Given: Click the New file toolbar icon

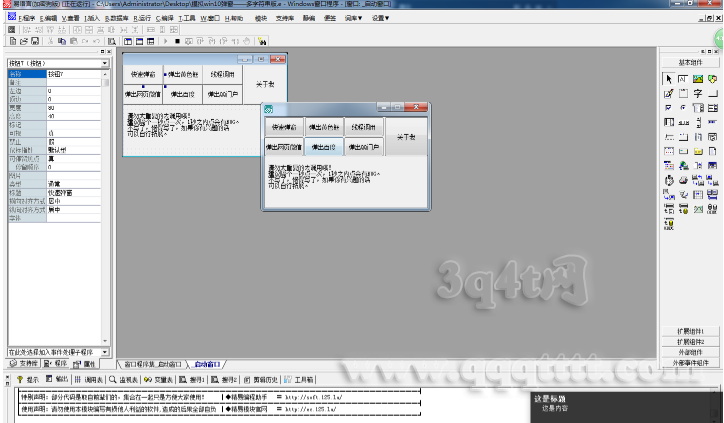Looking at the screenshot, I should pos(13,41).
